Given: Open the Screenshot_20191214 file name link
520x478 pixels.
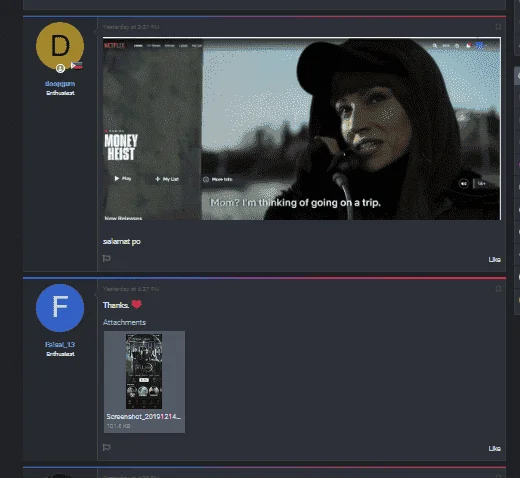Looking at the screenshot, I should (x=144, y=416).
